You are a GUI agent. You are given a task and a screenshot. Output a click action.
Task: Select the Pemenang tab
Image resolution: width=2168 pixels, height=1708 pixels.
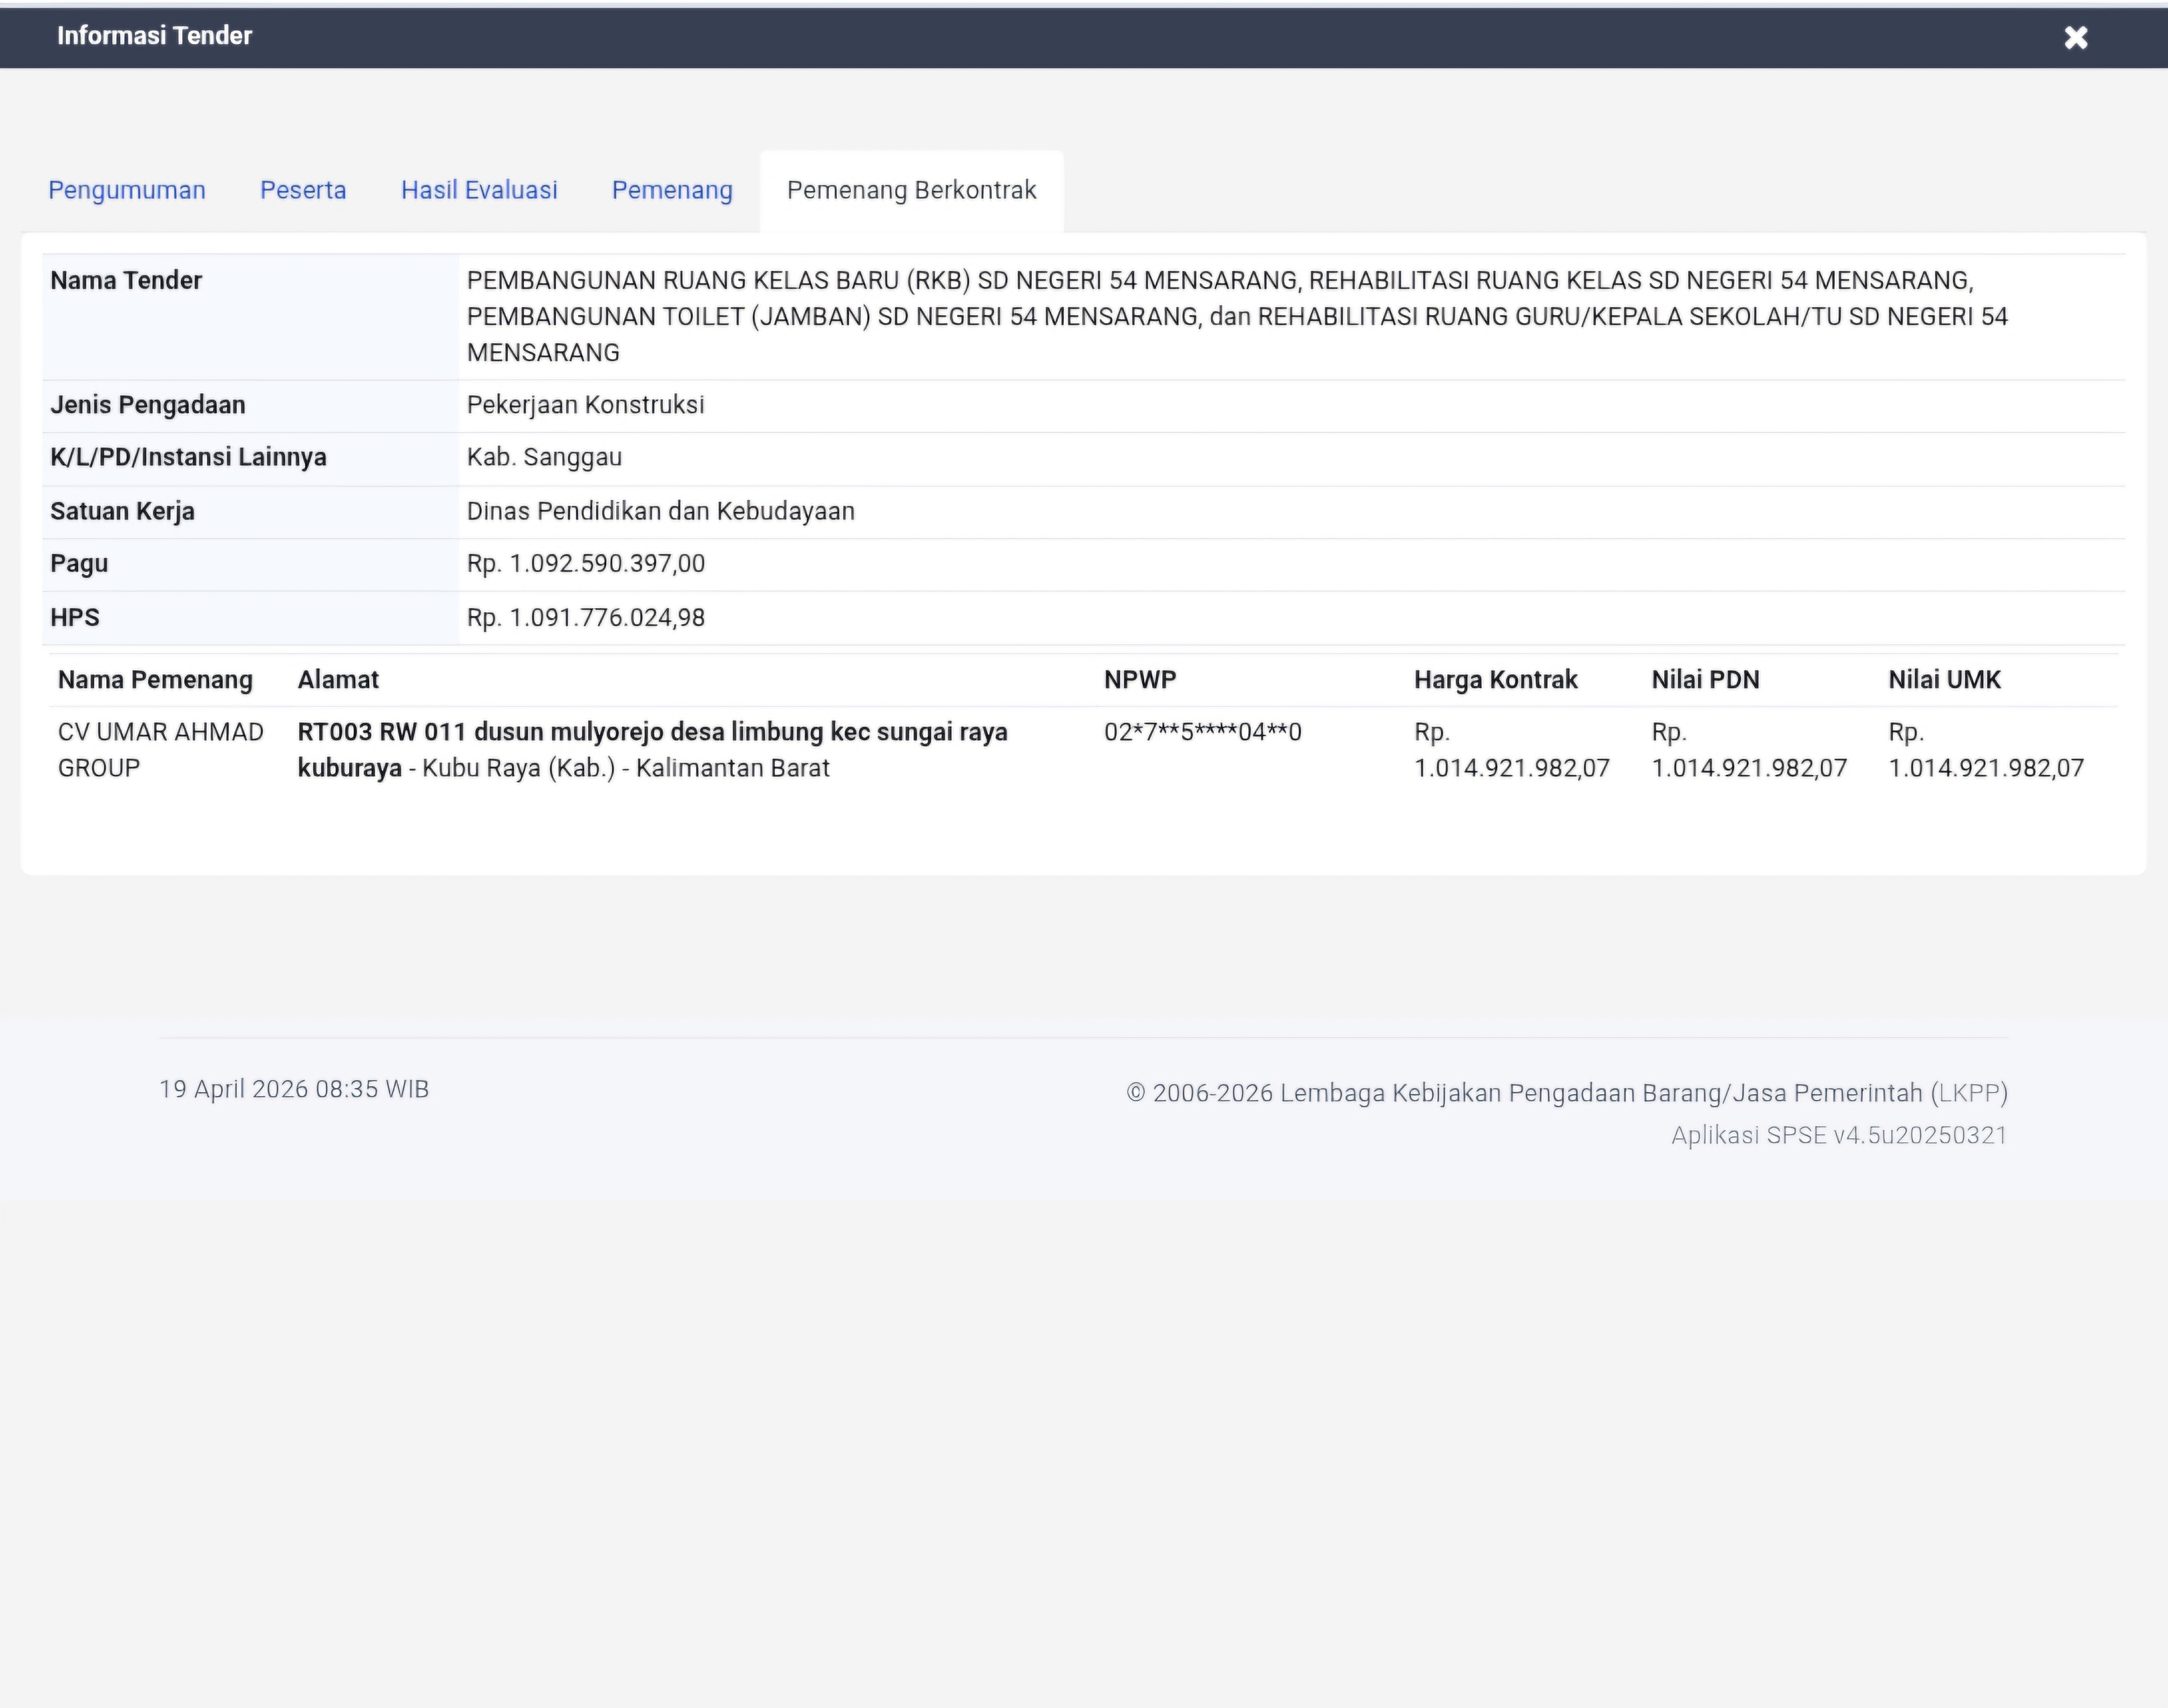672,190
